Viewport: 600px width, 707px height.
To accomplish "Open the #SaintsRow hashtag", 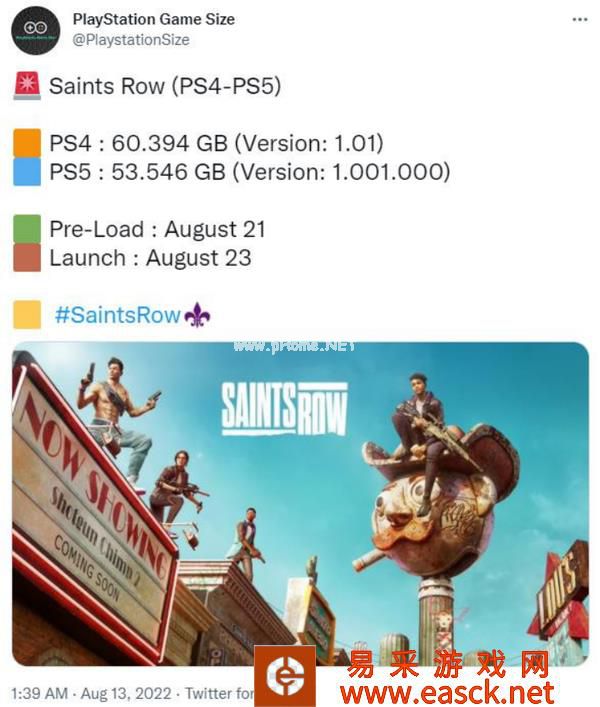I will [x=117, y=314].
